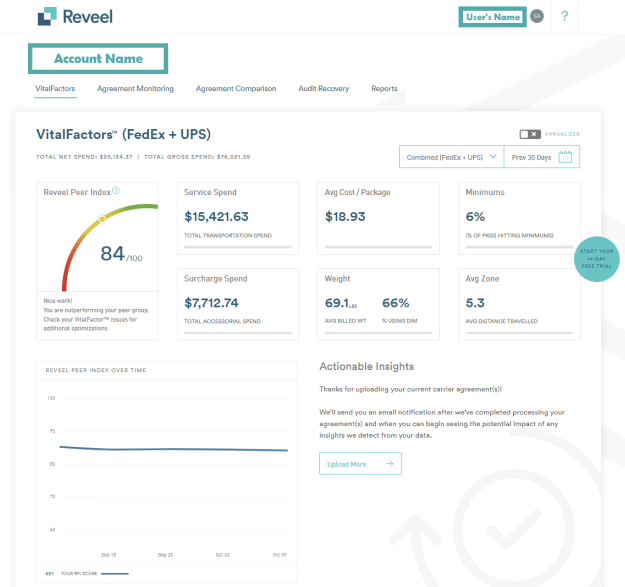Select the VitalFactors tab
Viewport: 625px width, 587px height.
[x=55, y=88]
